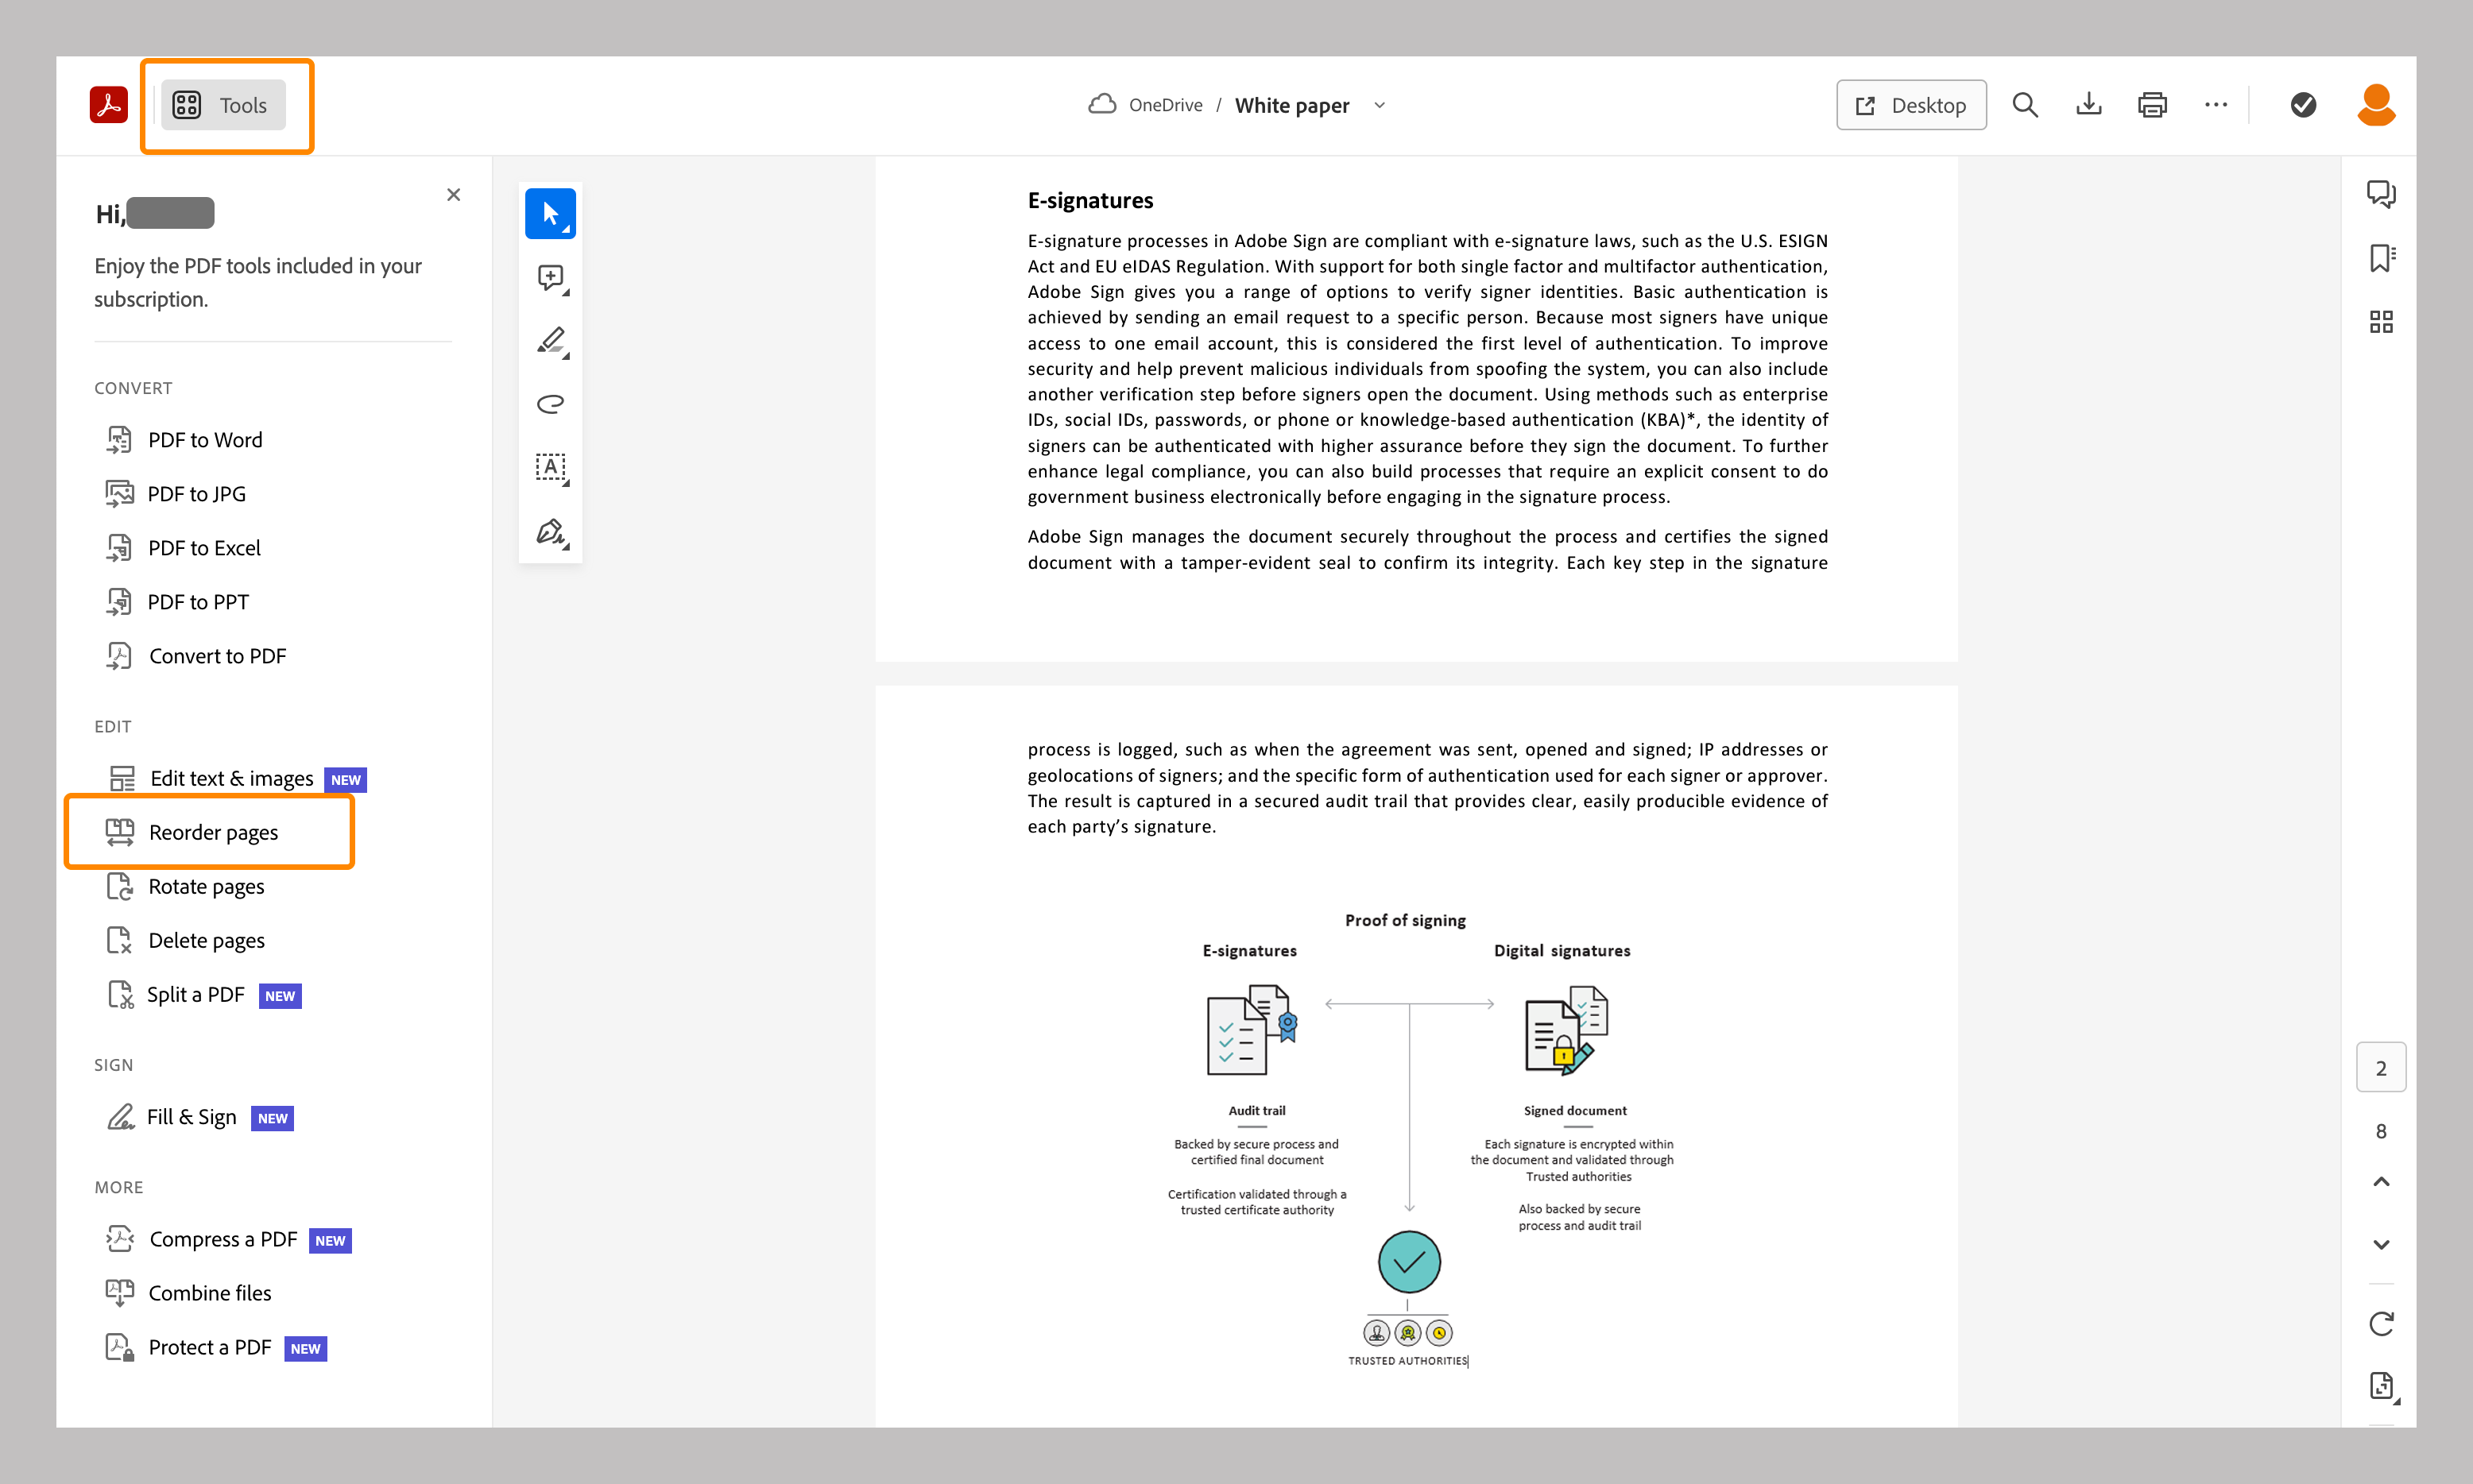
Task: Select the Add comment tool
Action: (550, 277)
